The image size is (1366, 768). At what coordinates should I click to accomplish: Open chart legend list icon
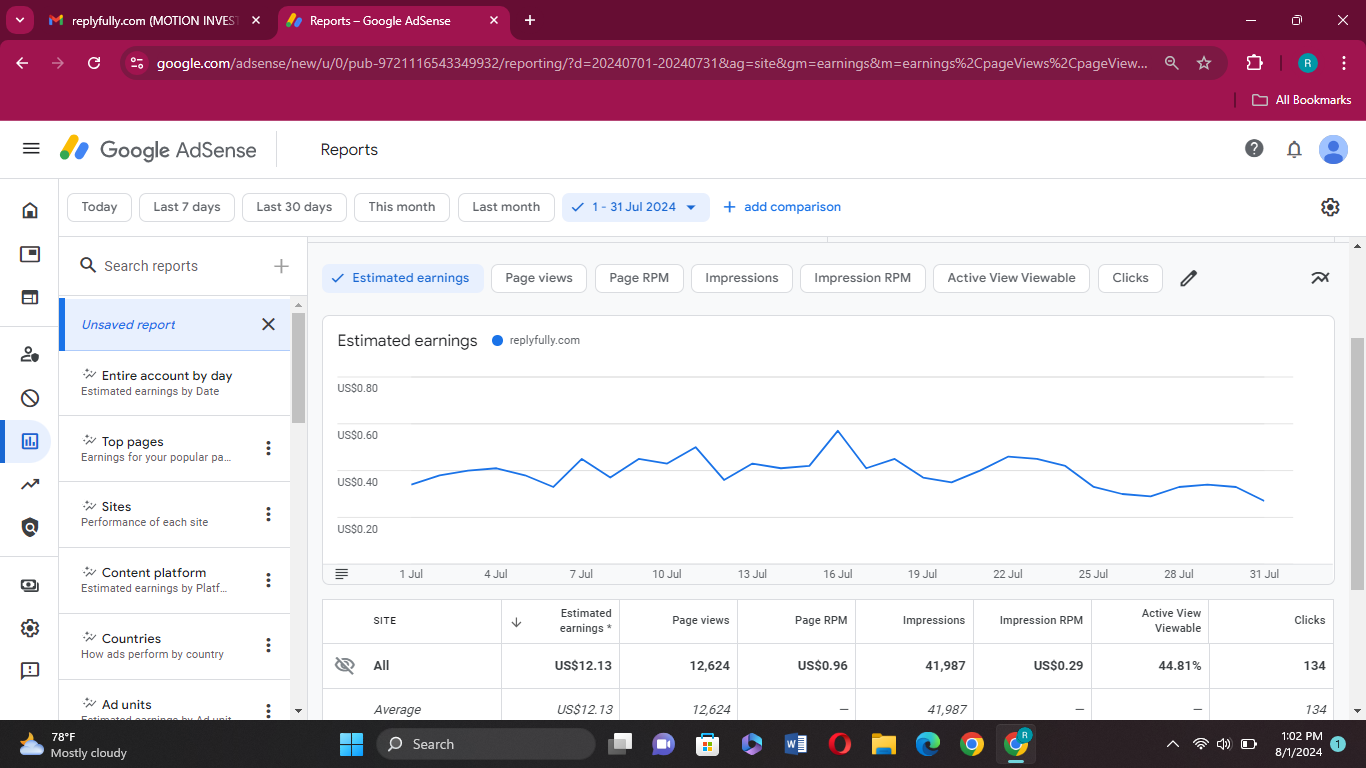pos(342,574)
